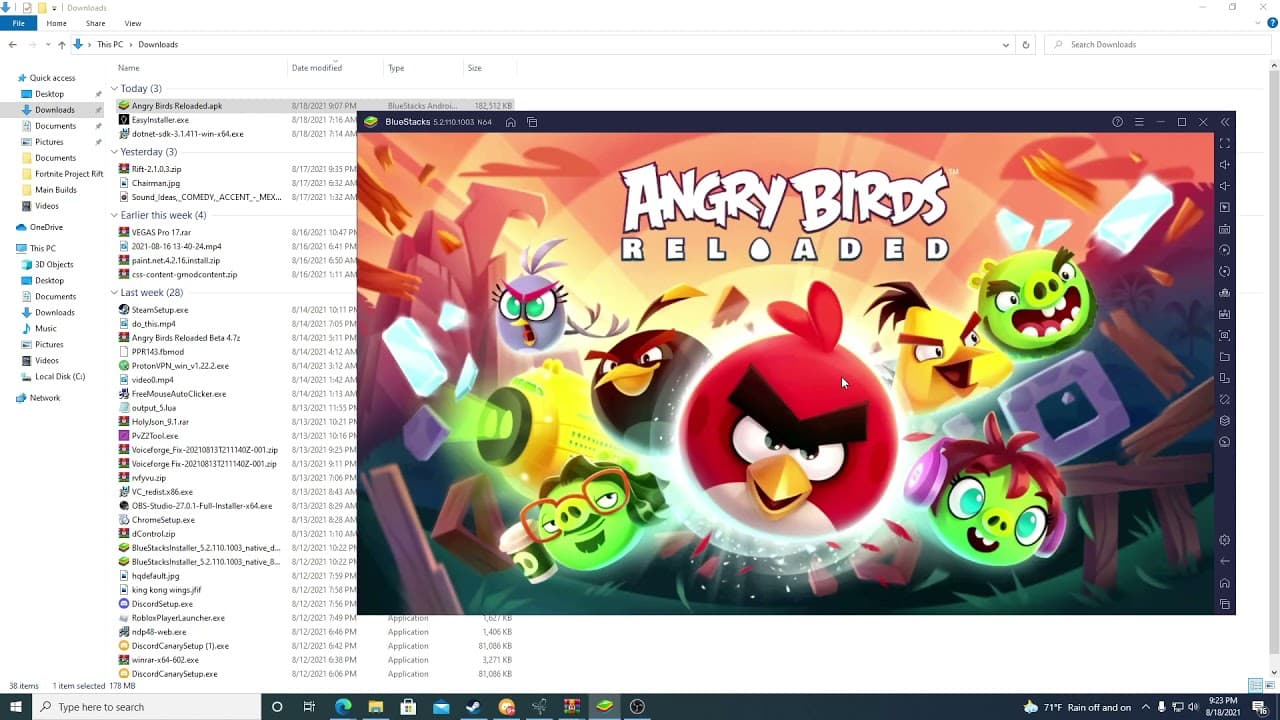Click the rotate screen icon in BlueStacks sidebar
Image resolution: width=1280 pixels, height=720 pixels.
1225,378
